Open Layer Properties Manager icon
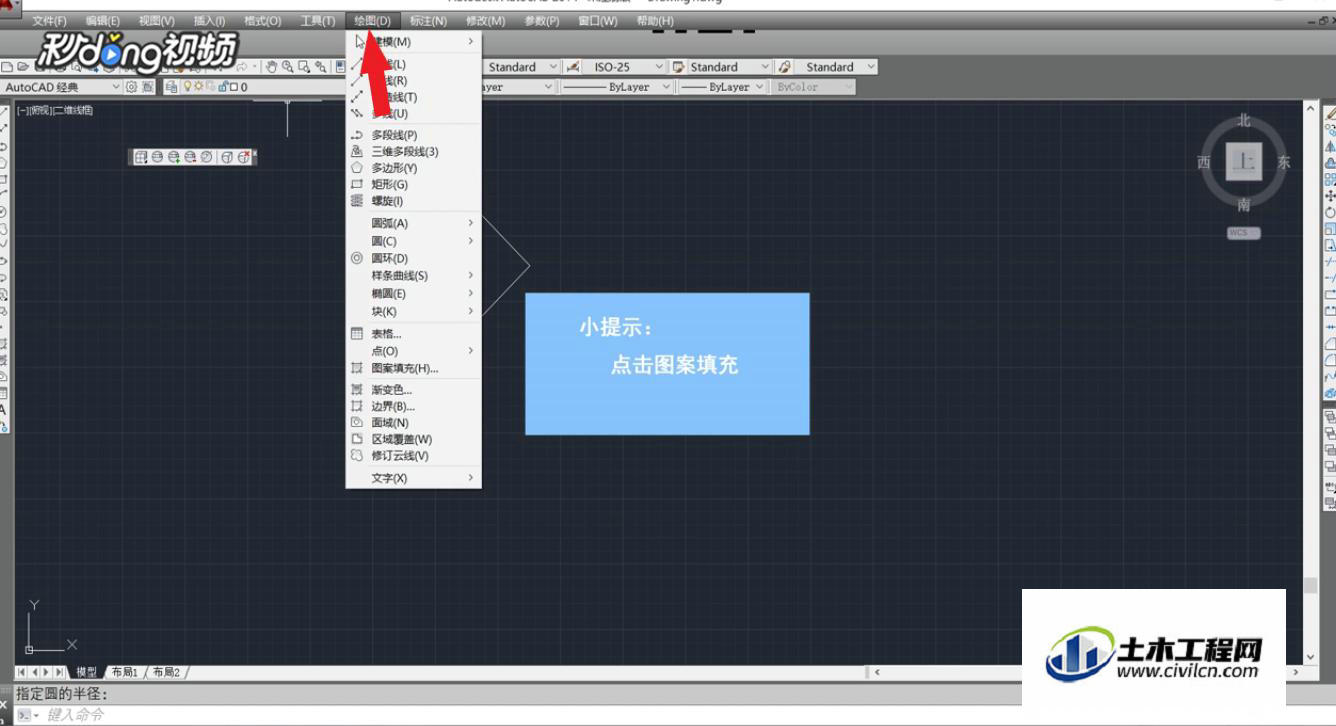1336x726 pixels. coord(171,87)
